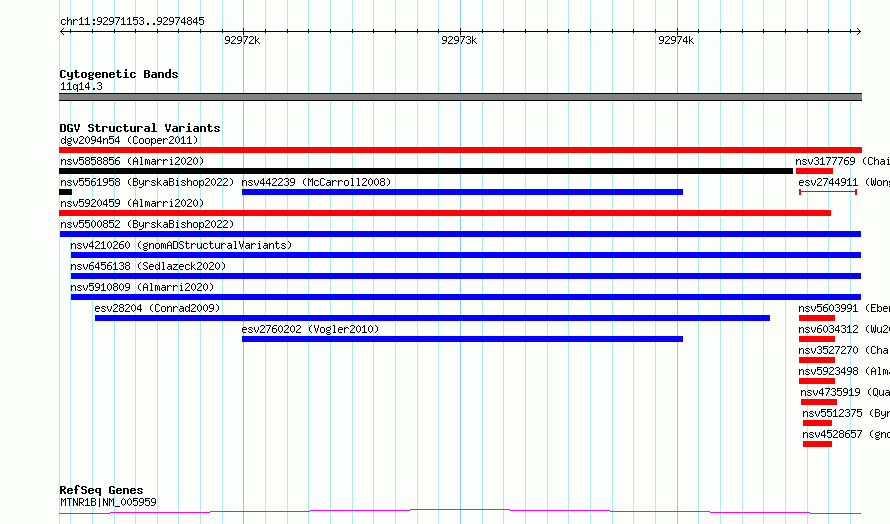Image resolution: width=890 pixels, height=524 pixels.
Task: Click the nsv5561958 (ByrskaBishop2022) label
Action: [x=147, y=182]
